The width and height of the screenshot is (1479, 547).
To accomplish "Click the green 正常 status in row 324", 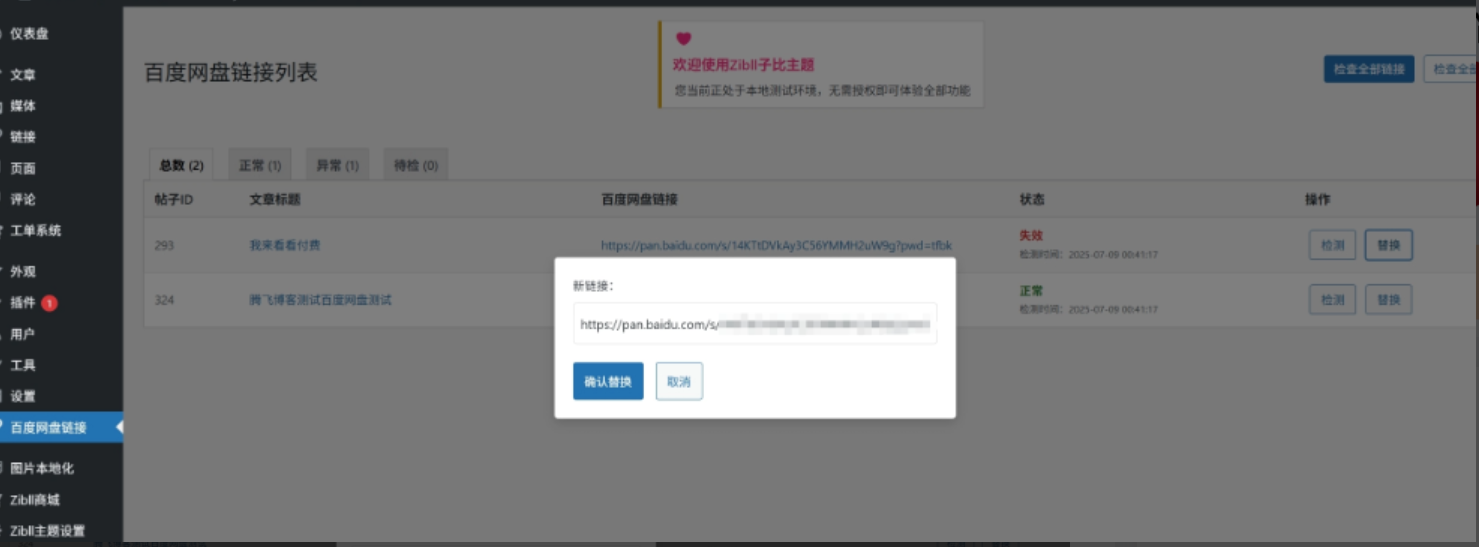I will 1031,291.
